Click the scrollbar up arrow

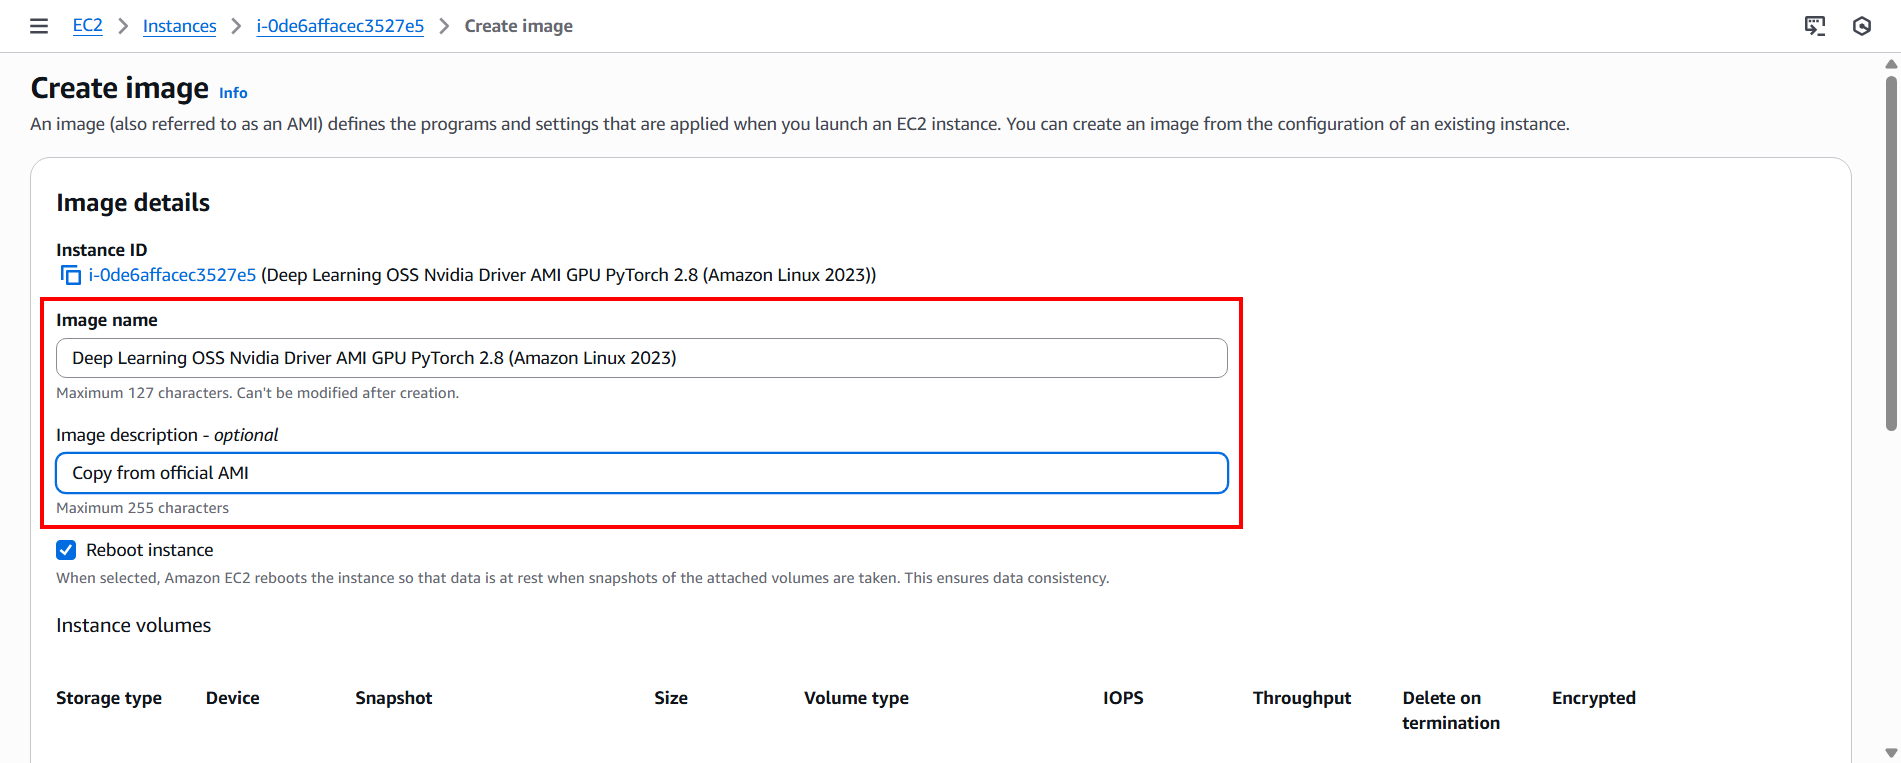click(1891, 64)
